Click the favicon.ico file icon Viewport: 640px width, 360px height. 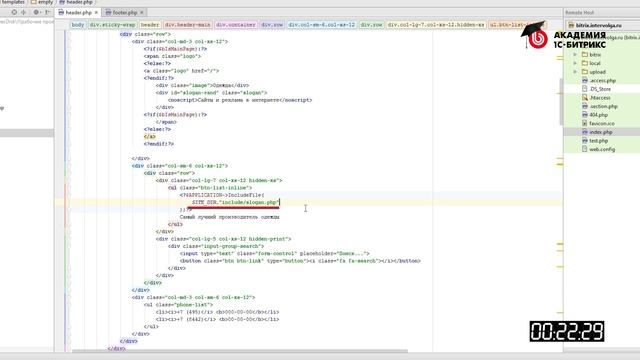585,123
